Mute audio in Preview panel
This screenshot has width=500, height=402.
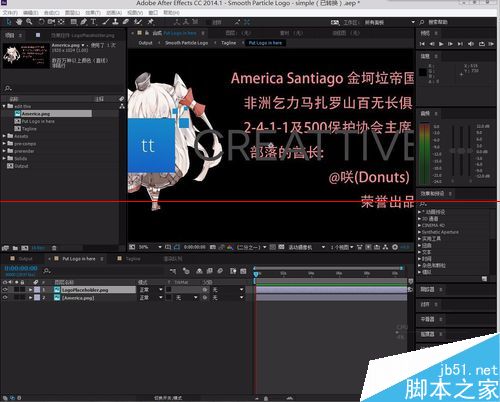(x=471, y=44)
